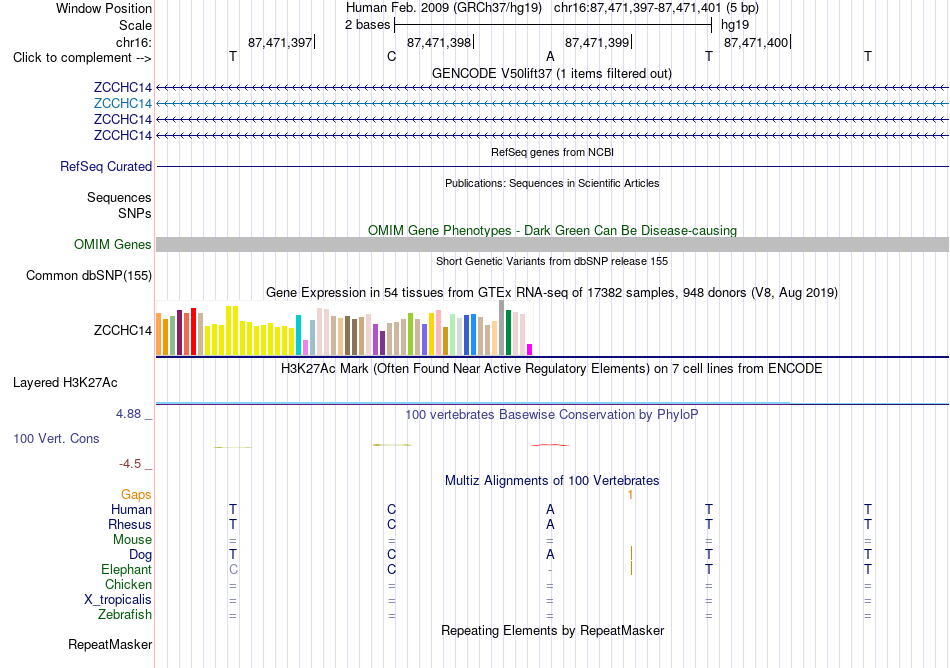The image size is (950, 668).
Task: Click the dark green bar in the GTEx chart
Action: [x=508, y=332]
